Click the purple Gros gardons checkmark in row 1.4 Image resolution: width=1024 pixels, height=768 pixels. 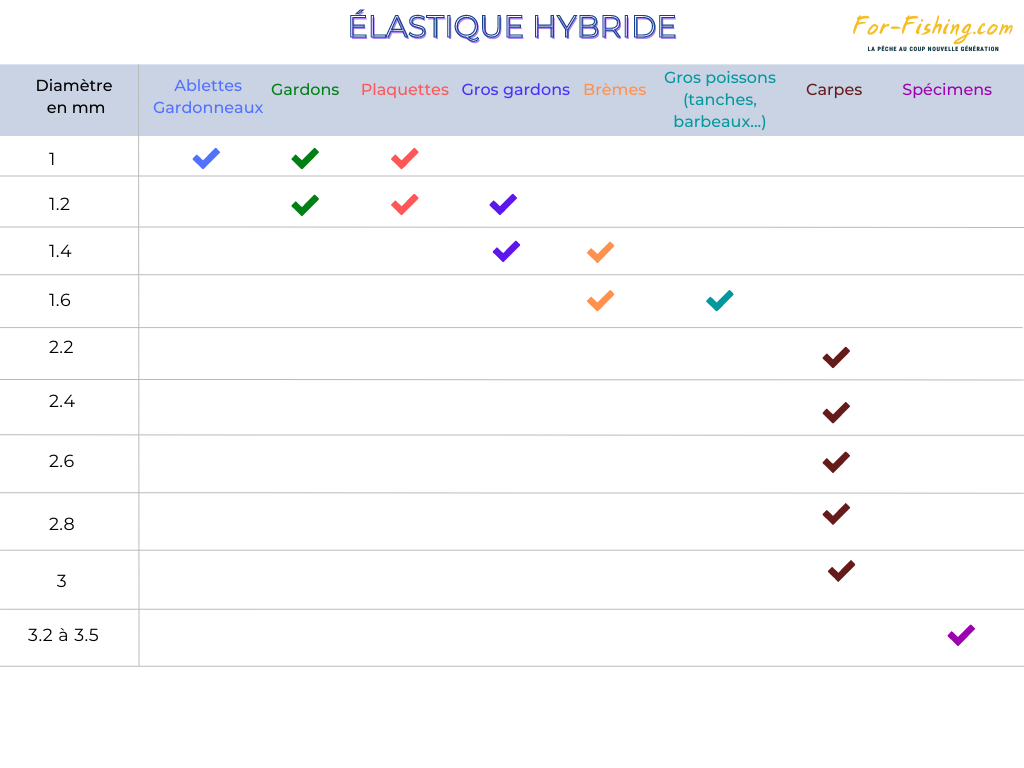pyautogui.click(x=506, y=251)
